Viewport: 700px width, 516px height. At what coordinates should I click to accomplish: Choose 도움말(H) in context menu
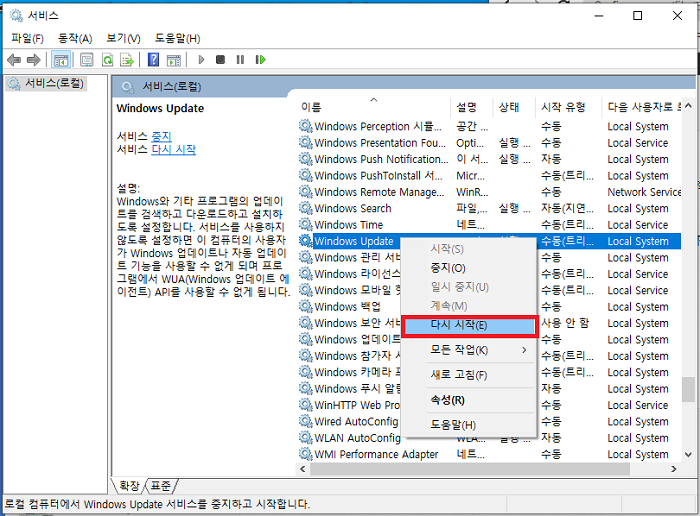(468, 425)
